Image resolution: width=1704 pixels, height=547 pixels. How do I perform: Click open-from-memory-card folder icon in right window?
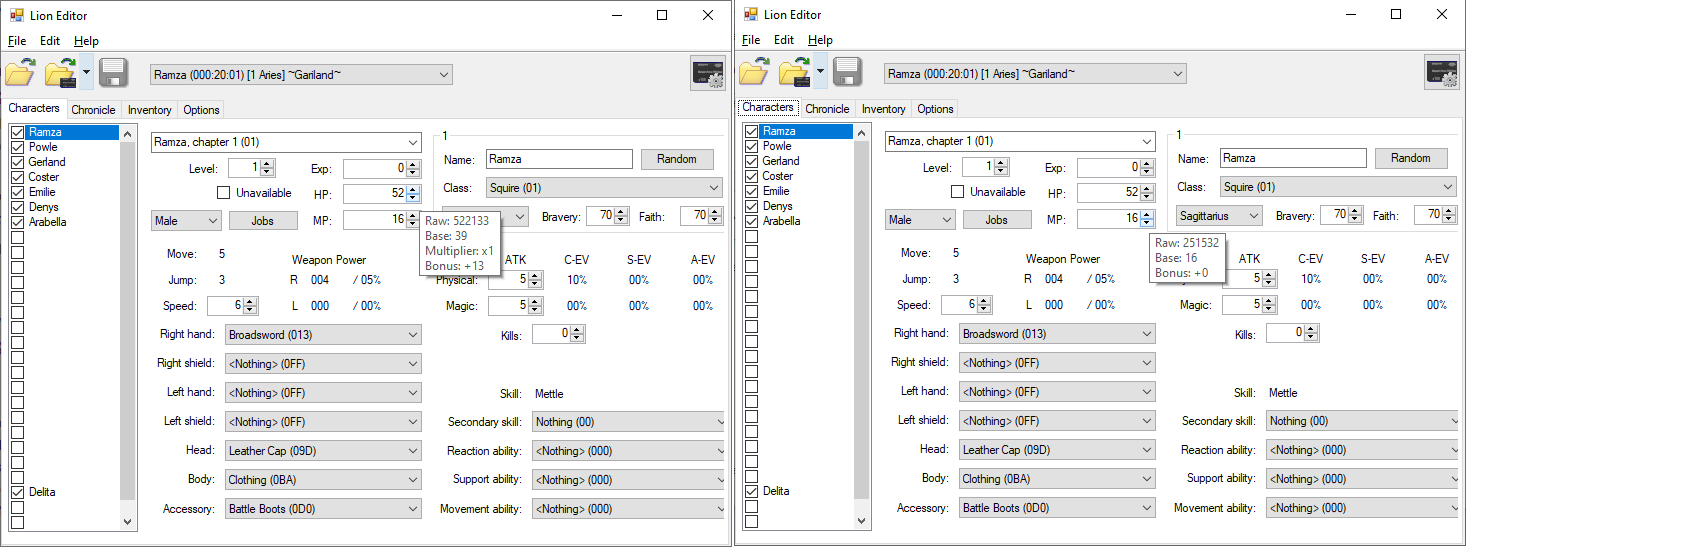point(794,72)
